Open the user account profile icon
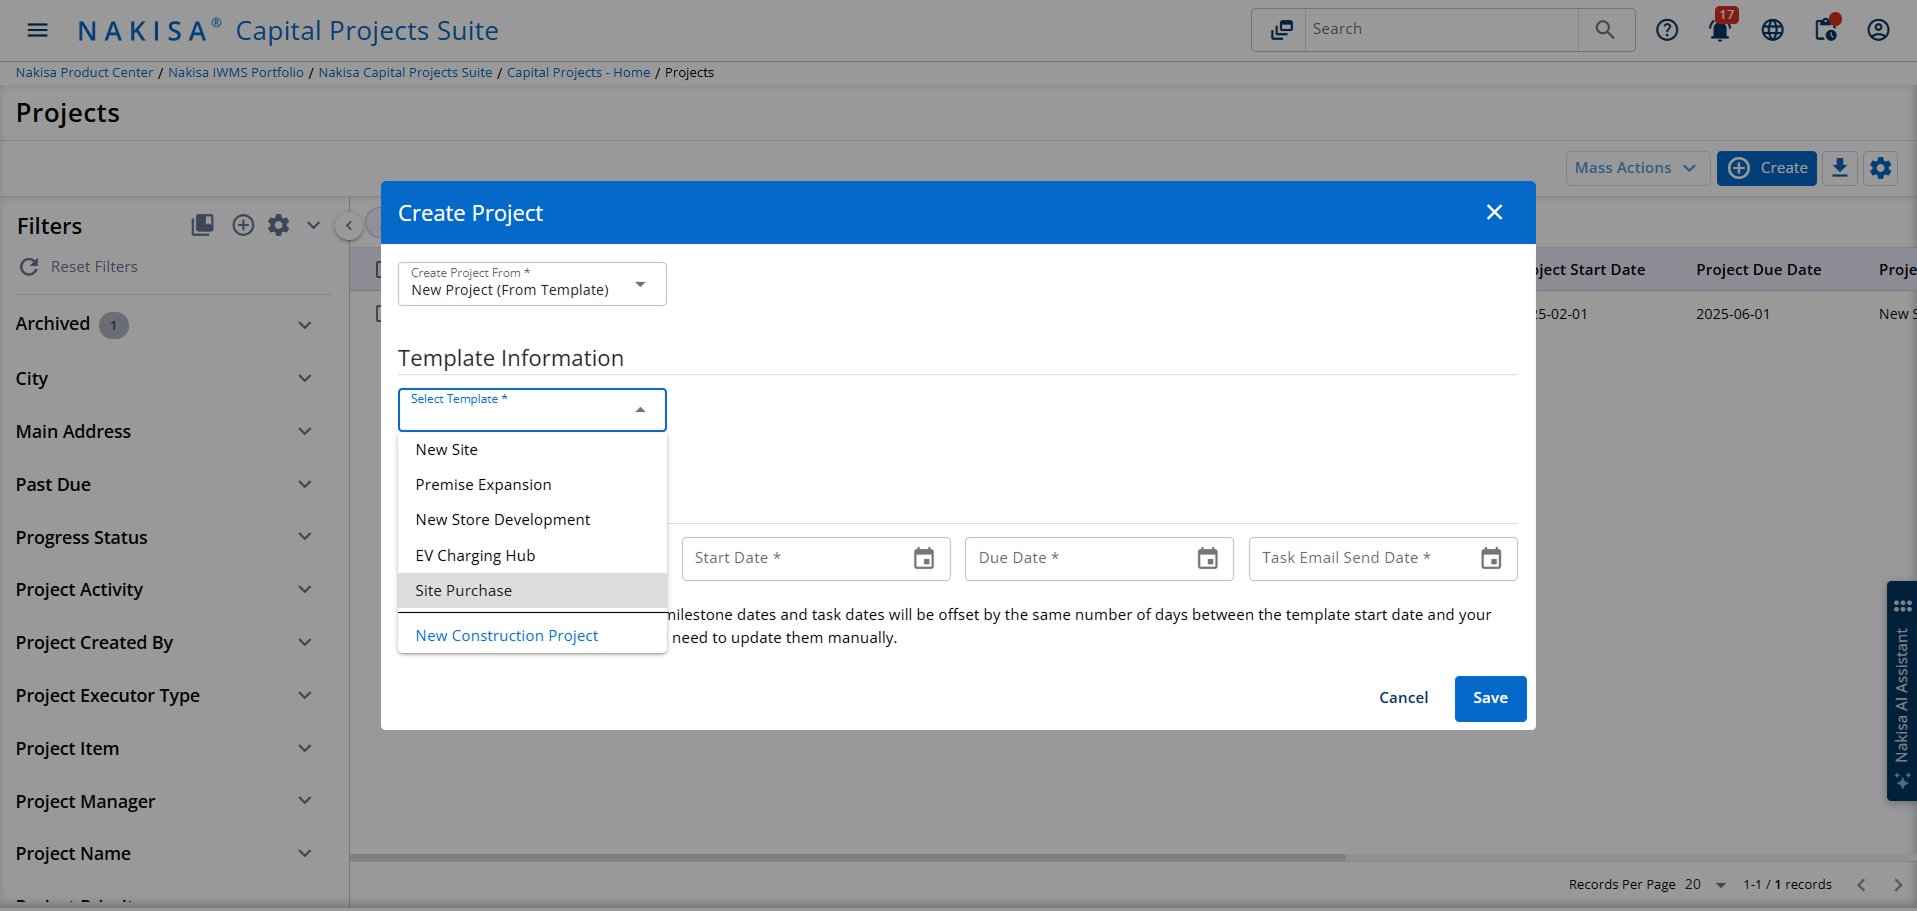 tap(1878, 30)
